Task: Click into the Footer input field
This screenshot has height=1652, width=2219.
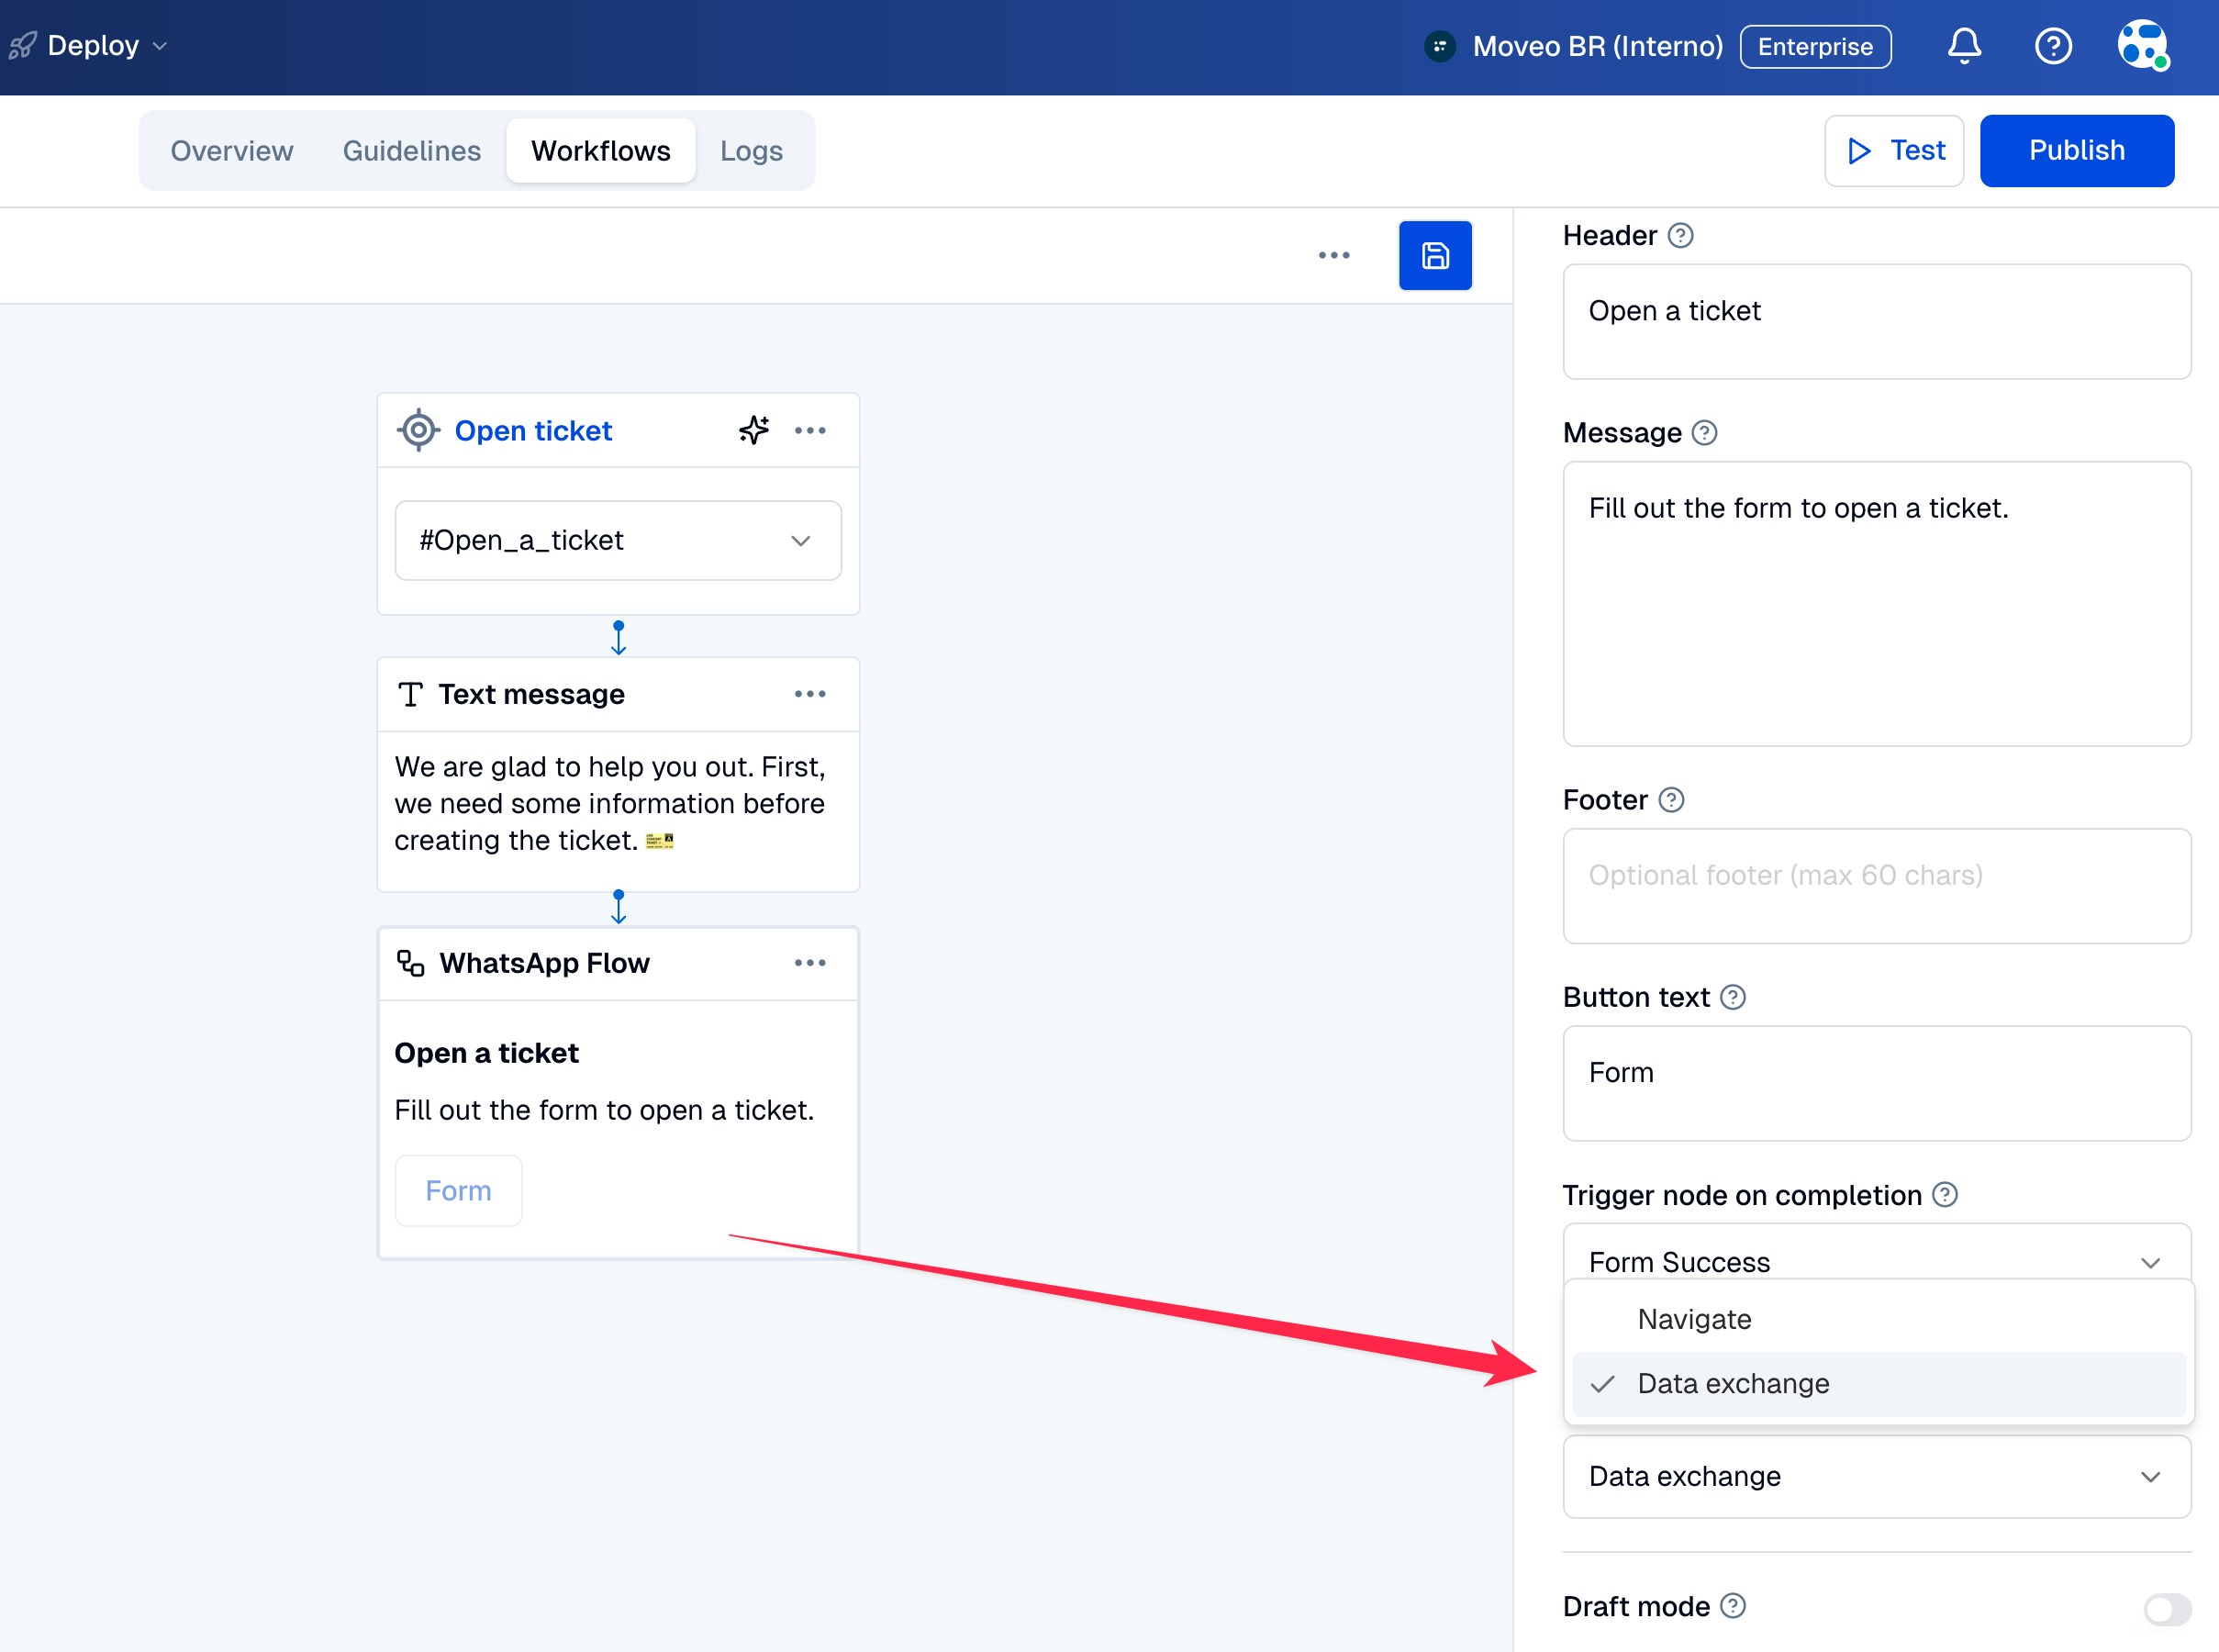Action: pyautogui.click(x=1875, y=885)
